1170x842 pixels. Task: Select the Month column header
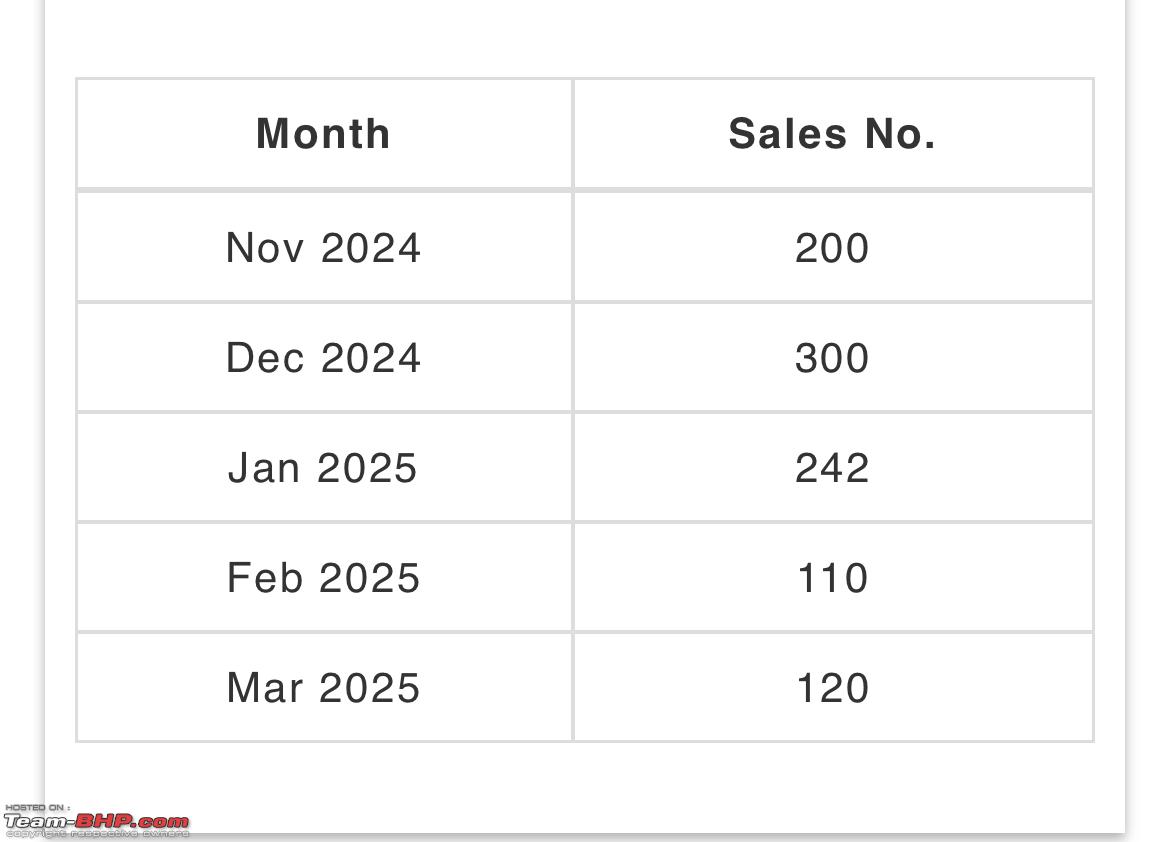(x=324, y=134)
